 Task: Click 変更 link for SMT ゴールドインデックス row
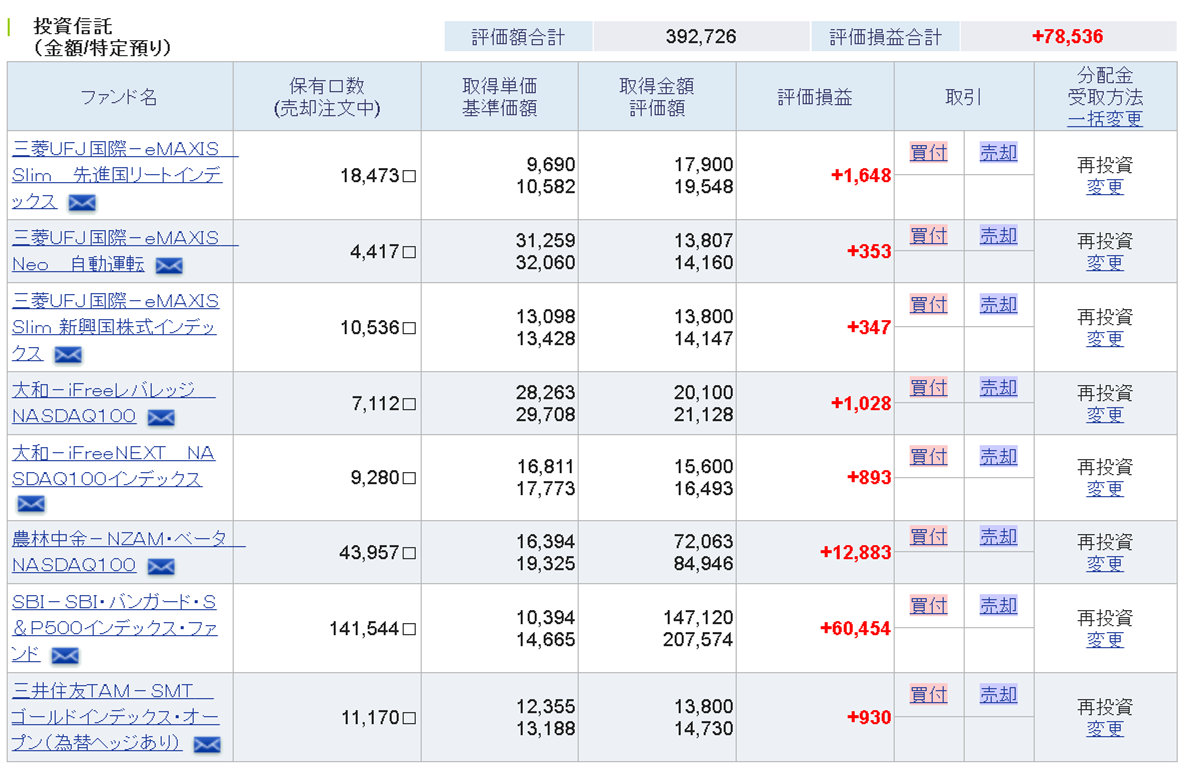coord(1104,729)
